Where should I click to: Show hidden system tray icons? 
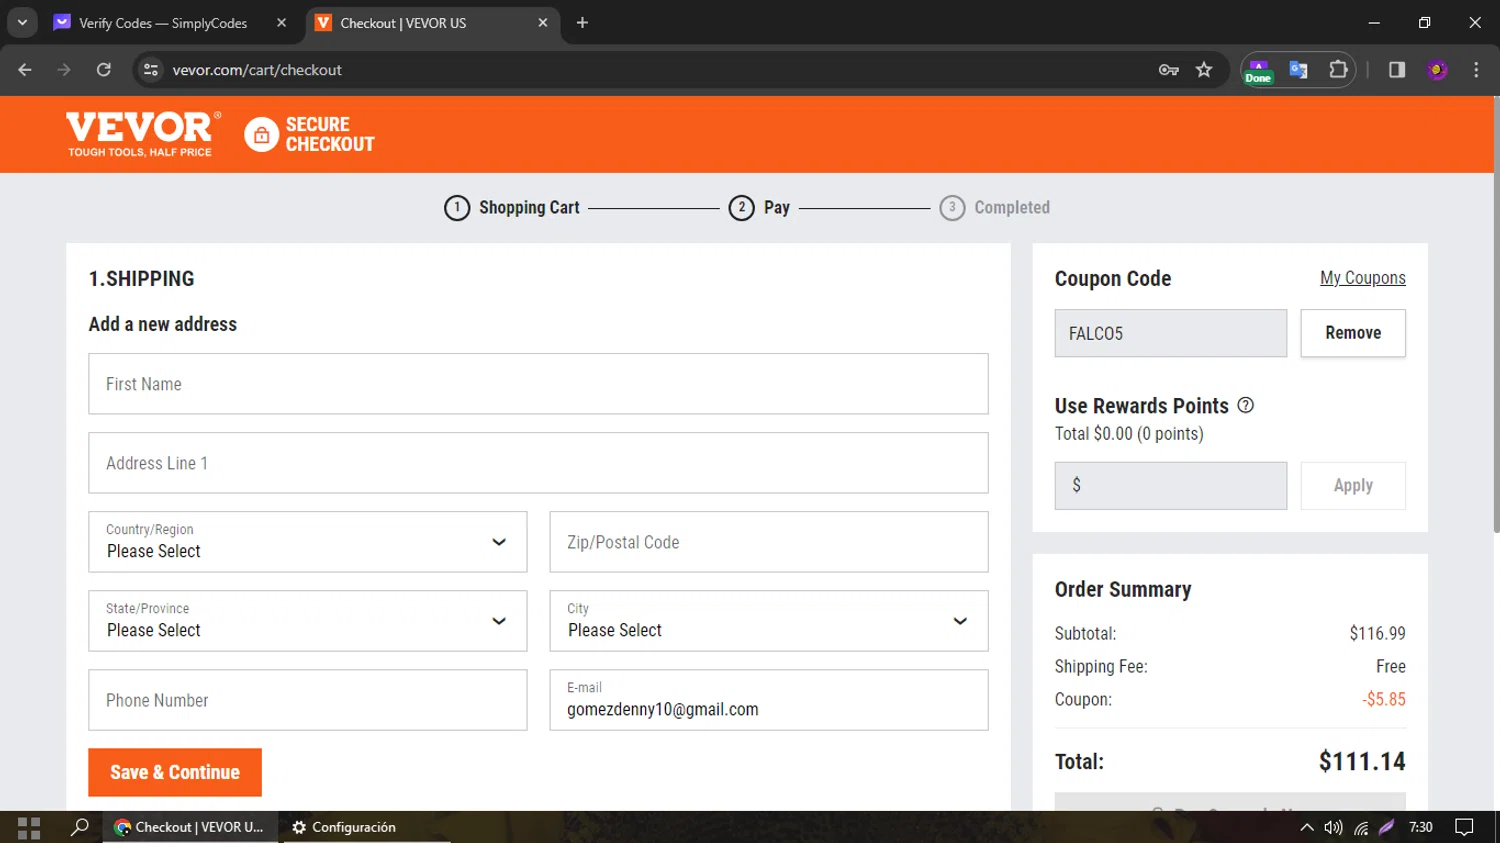point(1307,827)
